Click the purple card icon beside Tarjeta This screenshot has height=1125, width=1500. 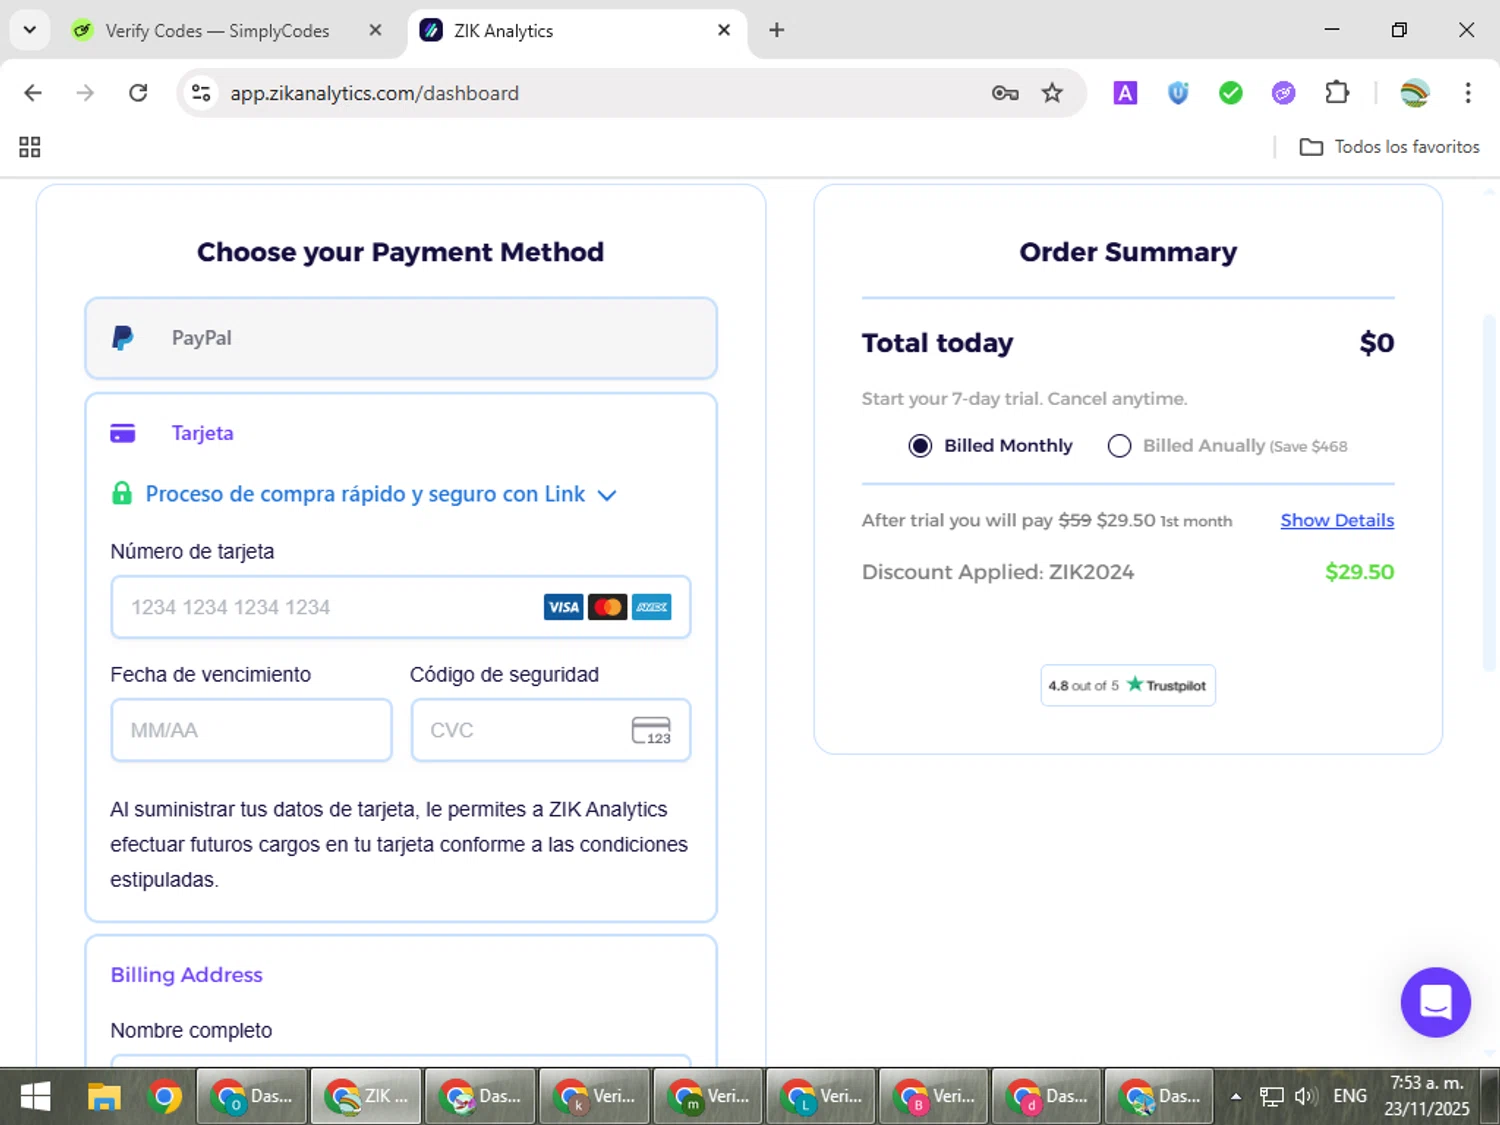(123, 433)
